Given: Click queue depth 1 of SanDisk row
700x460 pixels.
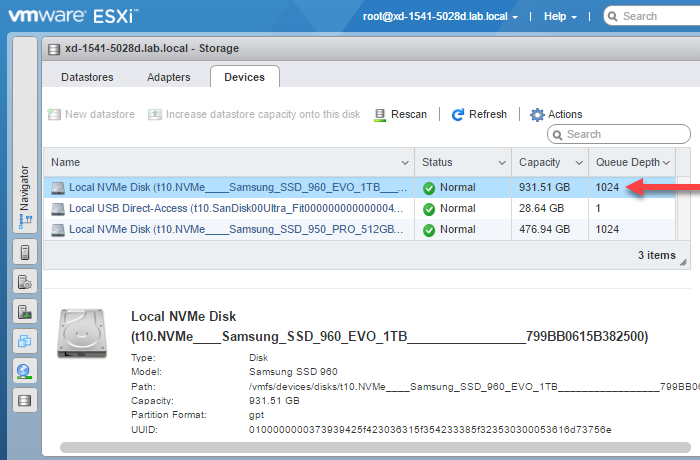Looking at the screenshot, I should point(598,209).
